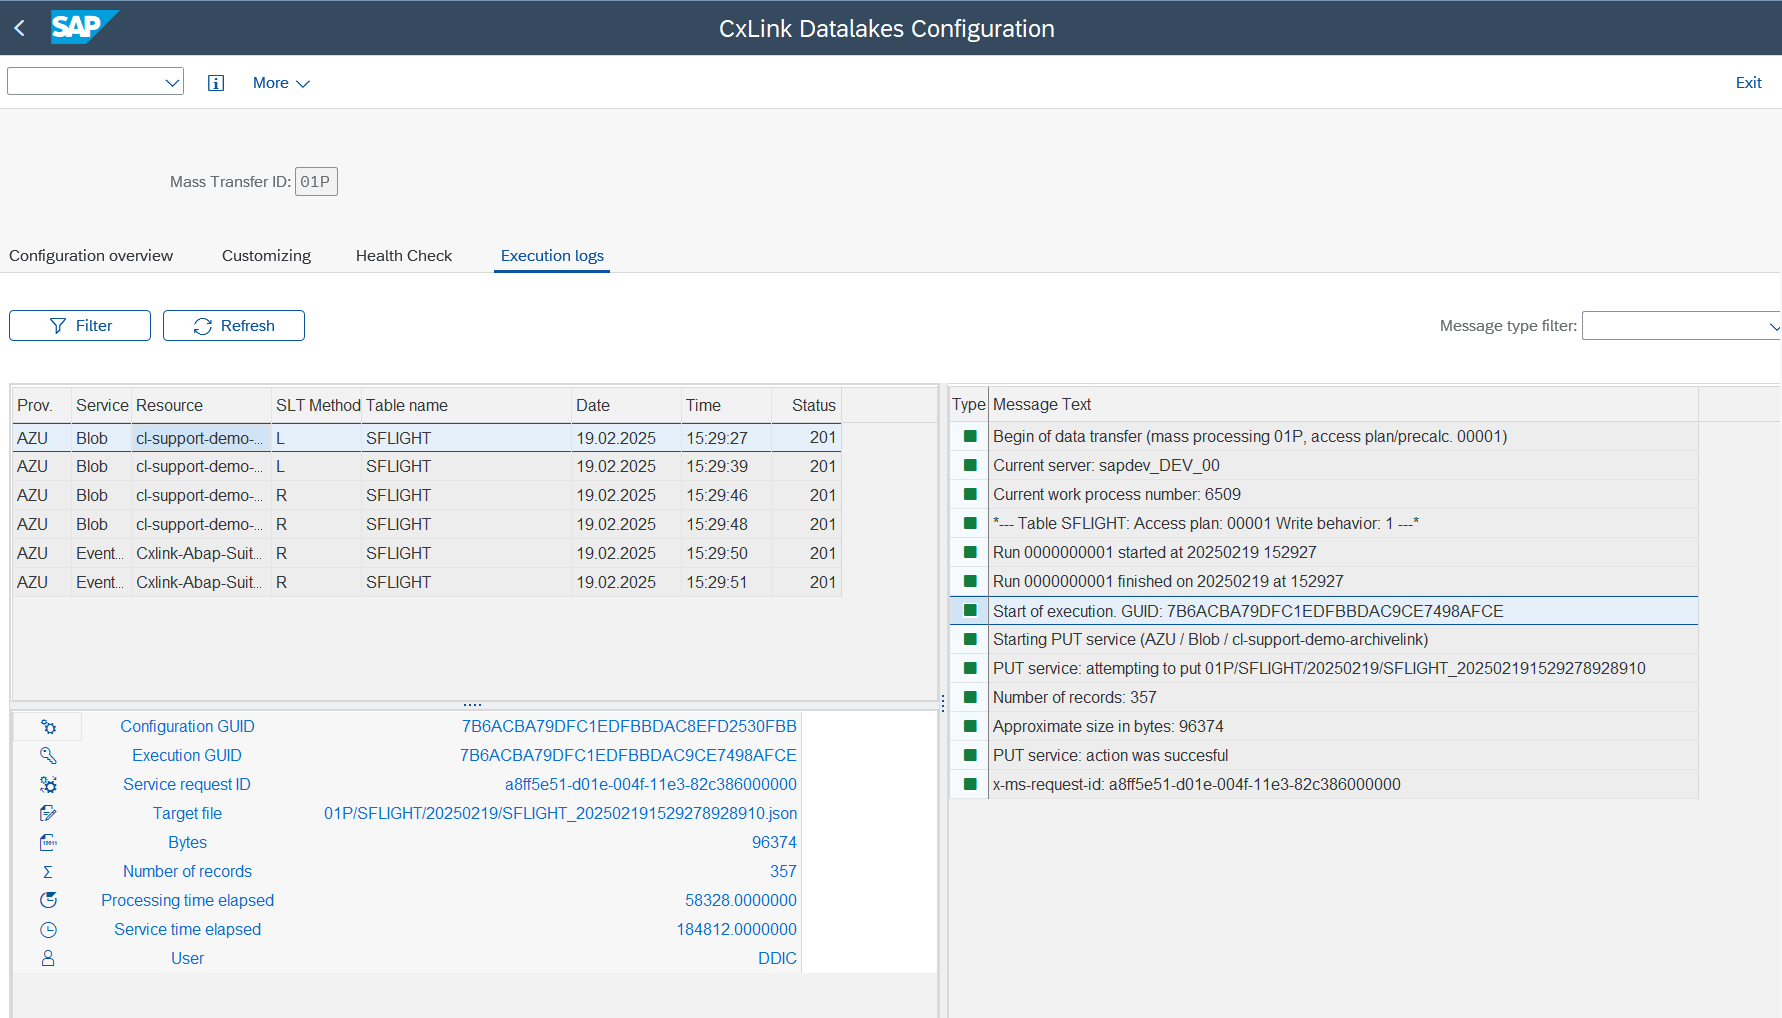Click the SAP logo
Image resolution: width=1782 pixels, height=1018 pixels.
pos(84,27)
